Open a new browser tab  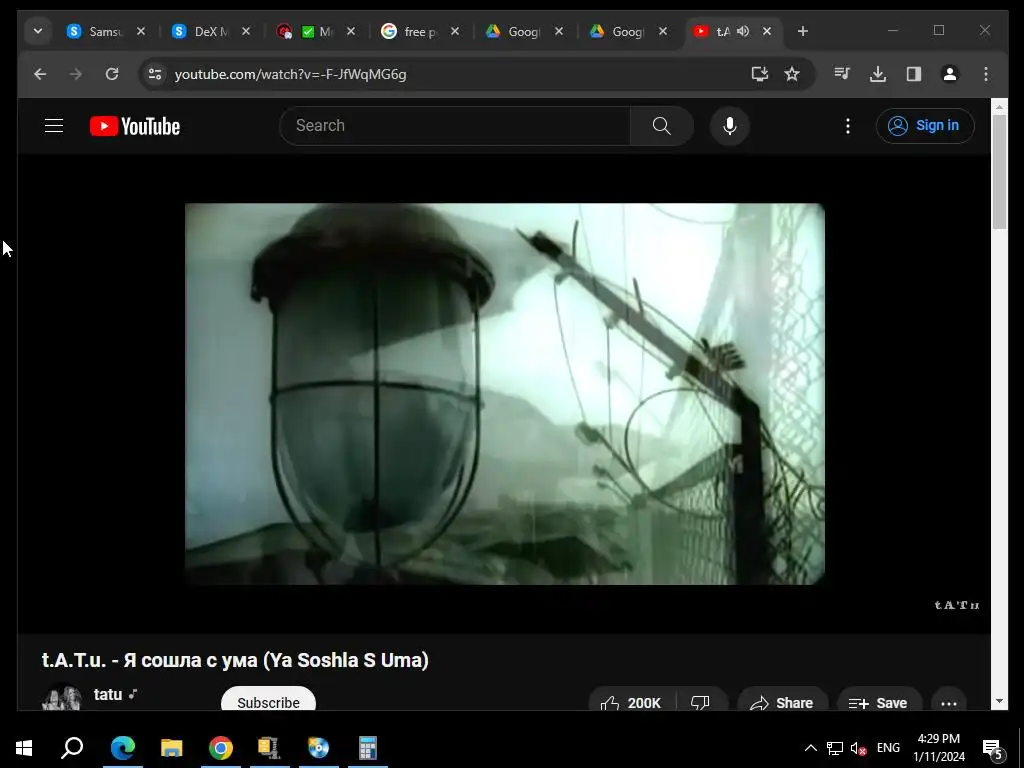click(803, 31)
